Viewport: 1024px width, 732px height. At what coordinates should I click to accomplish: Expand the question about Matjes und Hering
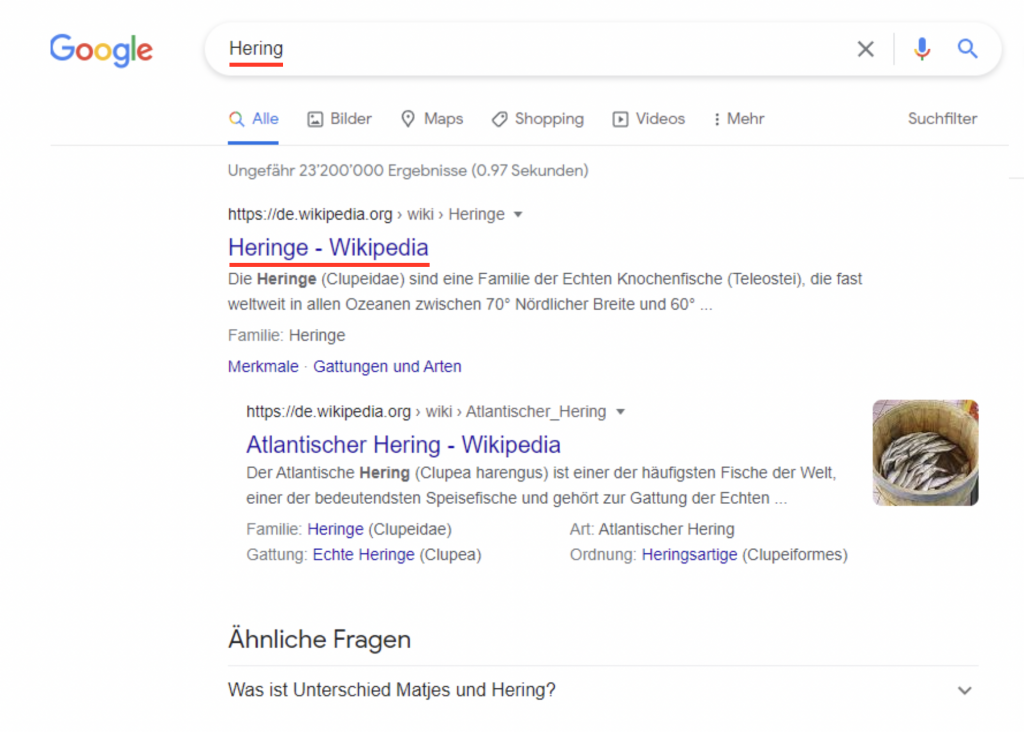602,690
